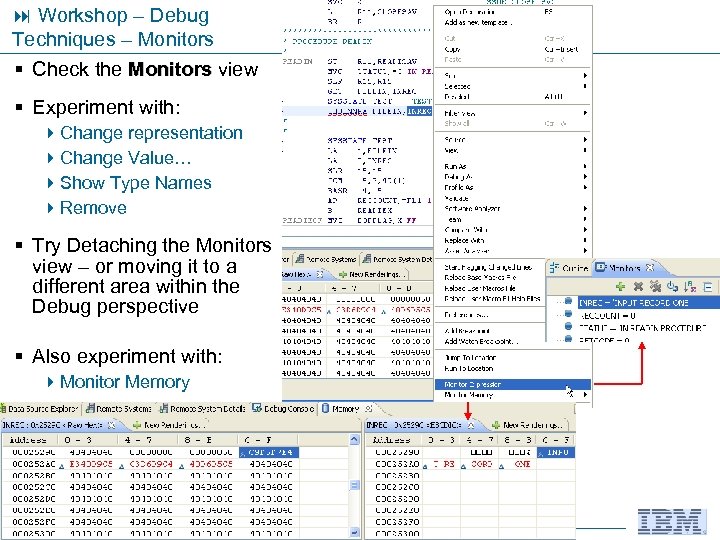
Task: Click the Memory tab cylinder icon
Action: tap(326, 408)
